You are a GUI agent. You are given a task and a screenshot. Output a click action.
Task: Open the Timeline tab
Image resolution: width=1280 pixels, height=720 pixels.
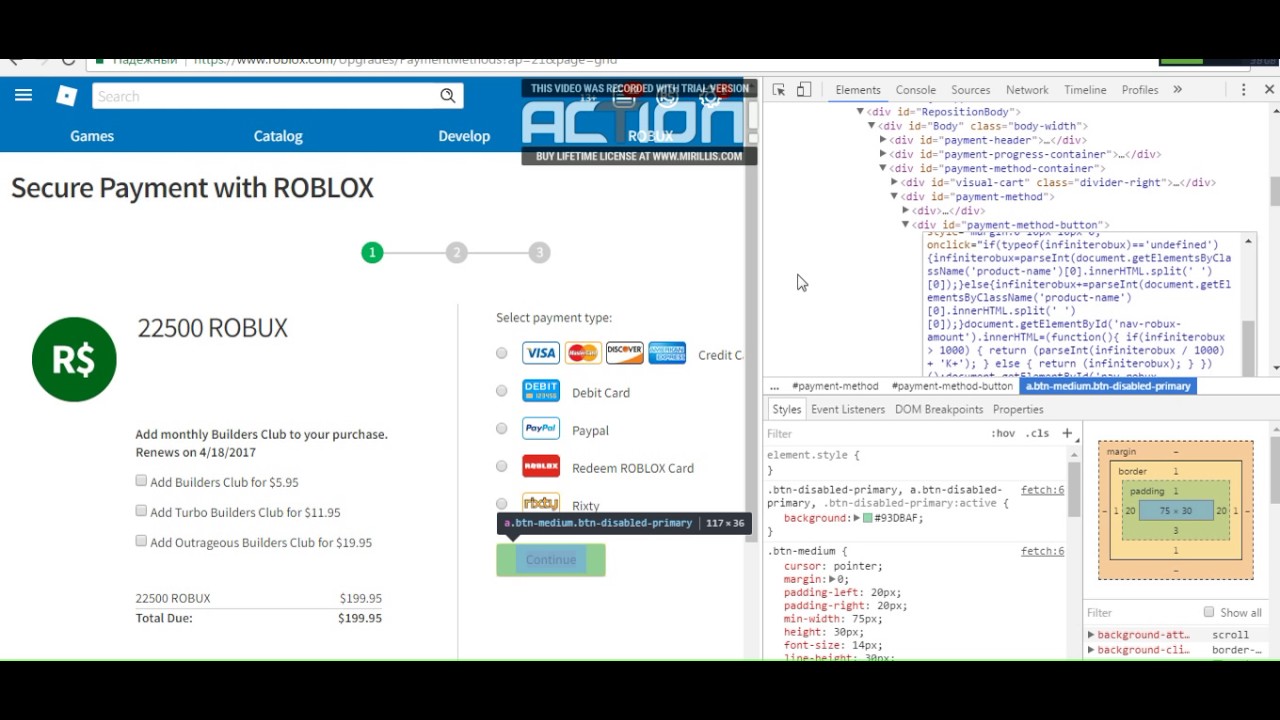[x=1085, y=90]
